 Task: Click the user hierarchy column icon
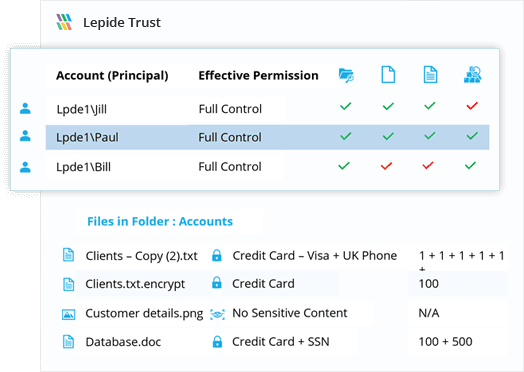pos(472,75)
